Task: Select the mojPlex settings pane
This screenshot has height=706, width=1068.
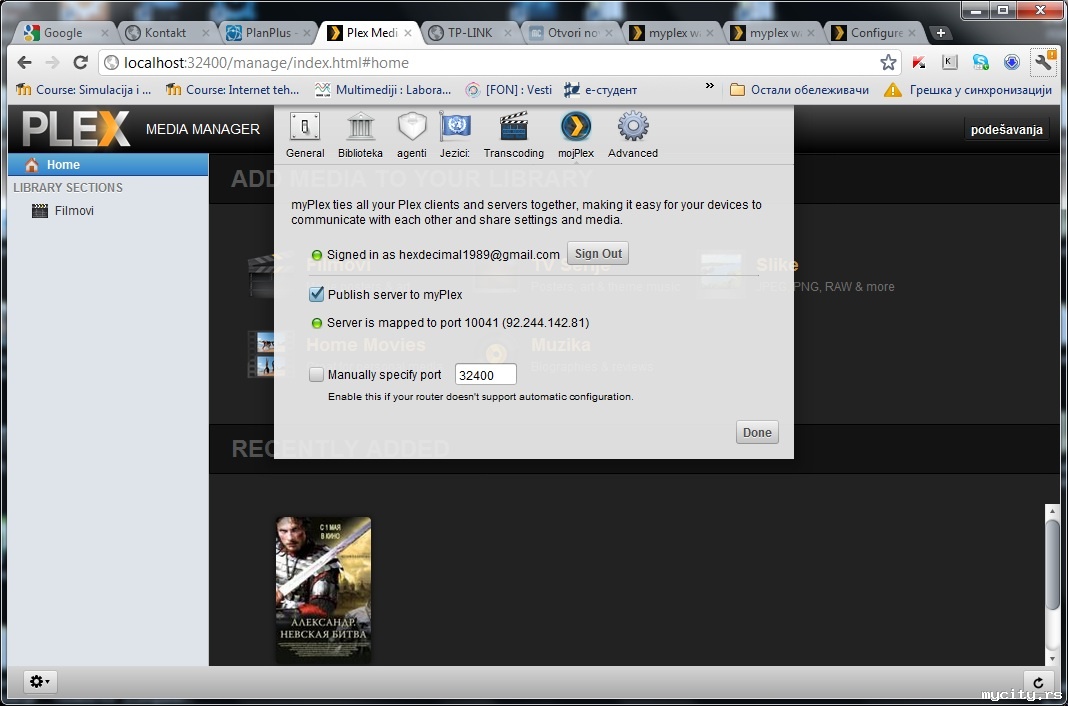Action: [576, 135]
